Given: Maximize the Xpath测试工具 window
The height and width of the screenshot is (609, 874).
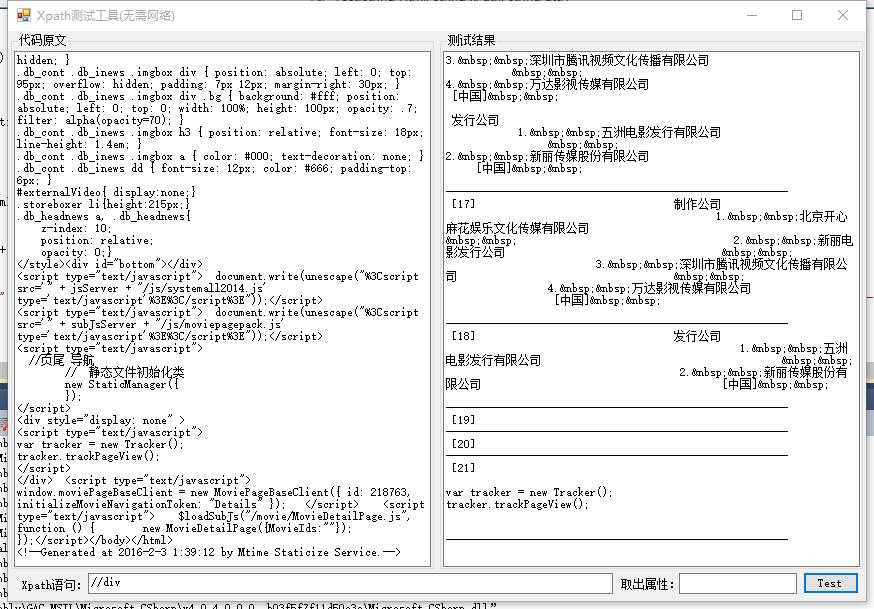Looking at the screenshot, I should [x=797, y=15].
